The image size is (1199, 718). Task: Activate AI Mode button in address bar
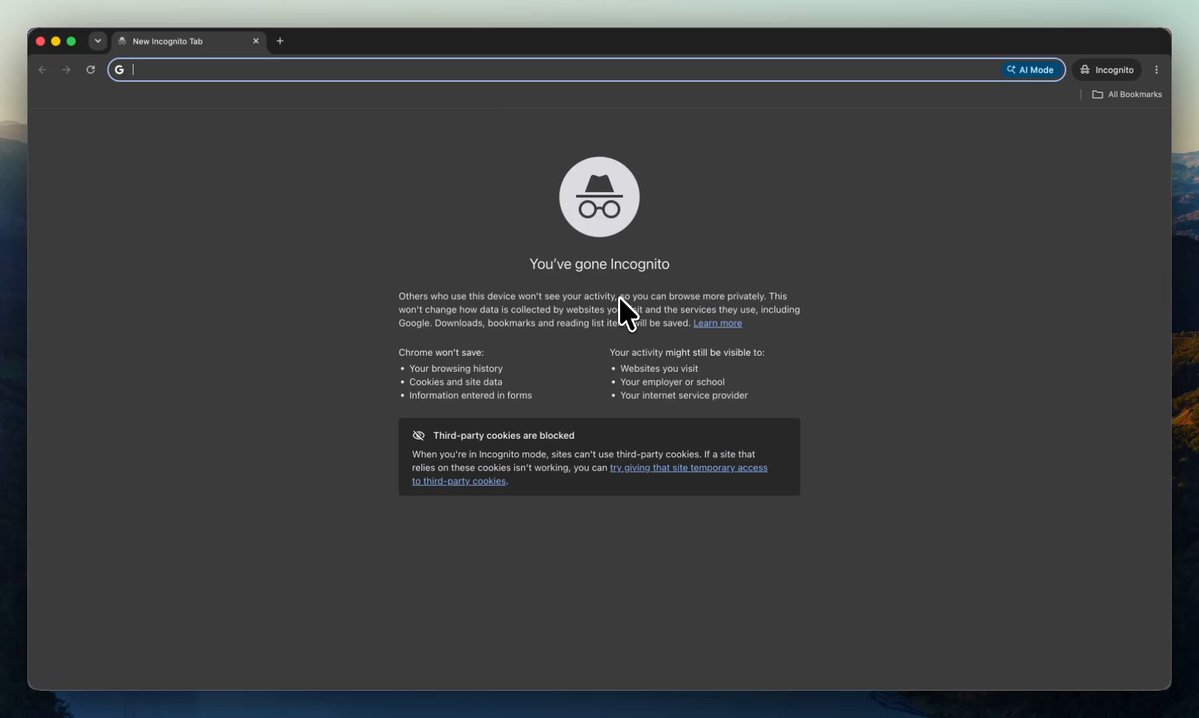[x=1031, y=70]
